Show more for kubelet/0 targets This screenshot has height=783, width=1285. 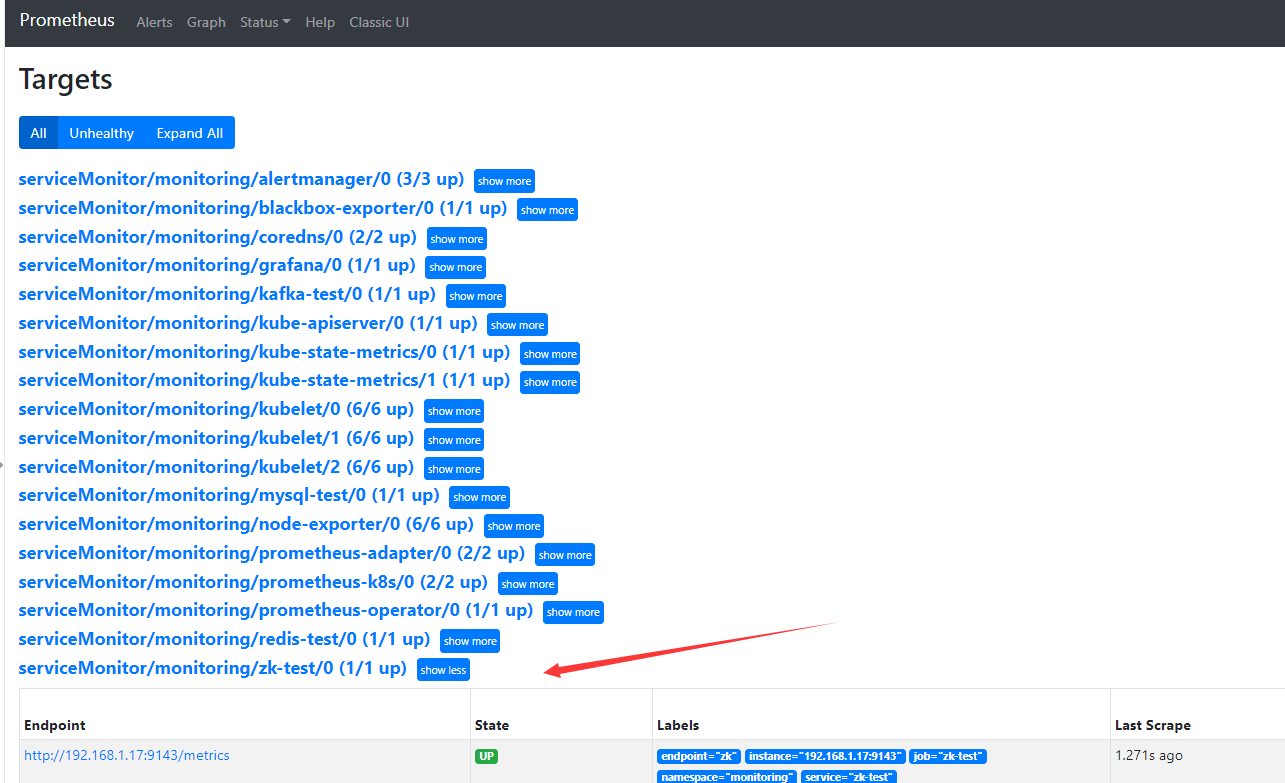pyautogui.click(x=454, y=411)
